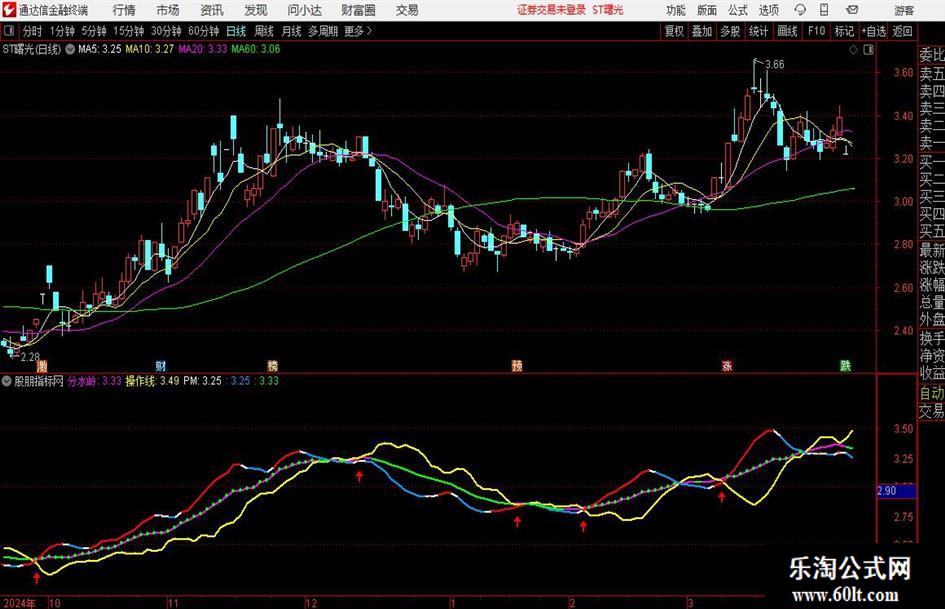Open the 发现 menu
The image size is (945, 609).
(256, 10)
